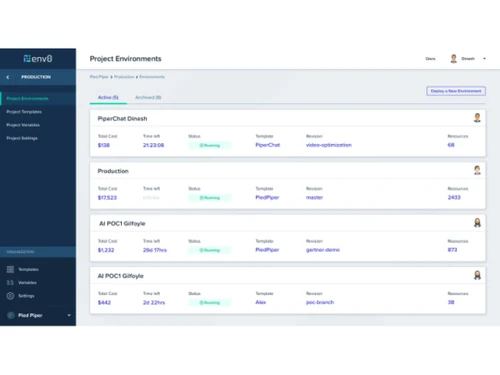Open the PiperChat Dinesh environment title

(x=122, y=119)
